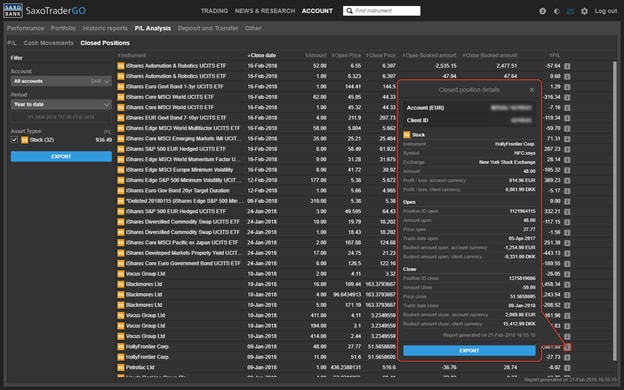Open details icon for HollyFrontier 48.00 row
624x390 pixels.
click(x=567, y=347)
